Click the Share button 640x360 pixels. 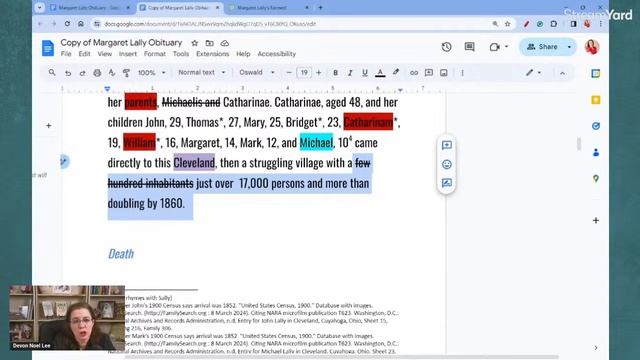point(542,47)
